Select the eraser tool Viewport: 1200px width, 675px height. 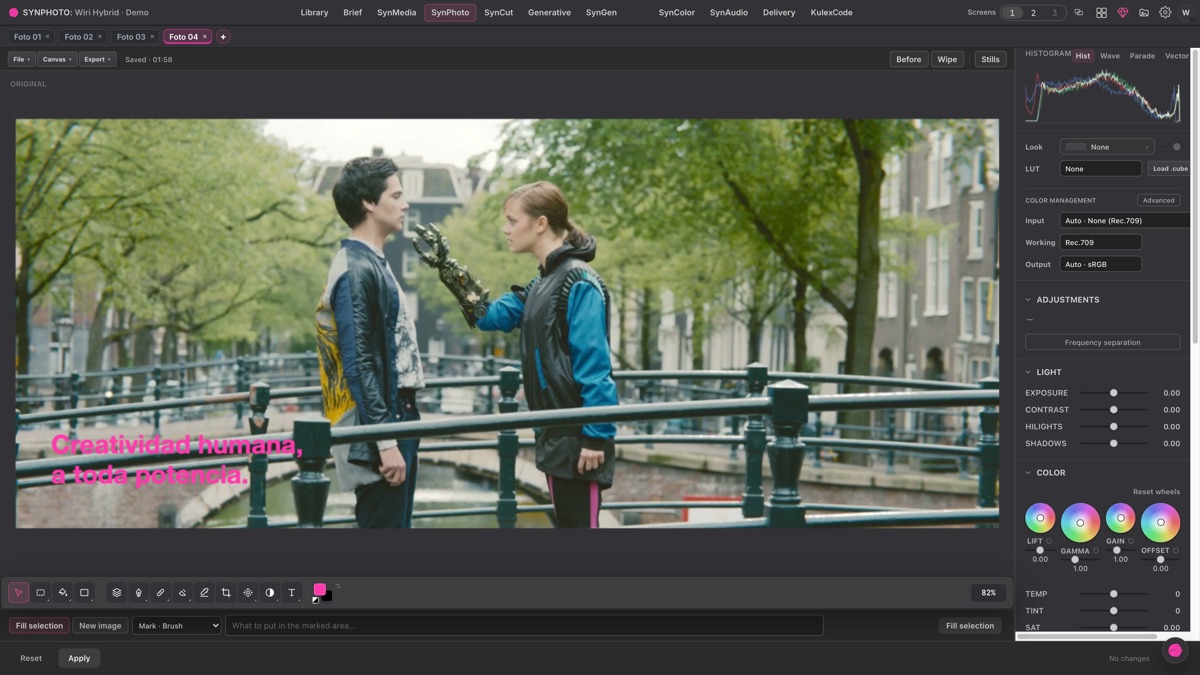point(182,593)
